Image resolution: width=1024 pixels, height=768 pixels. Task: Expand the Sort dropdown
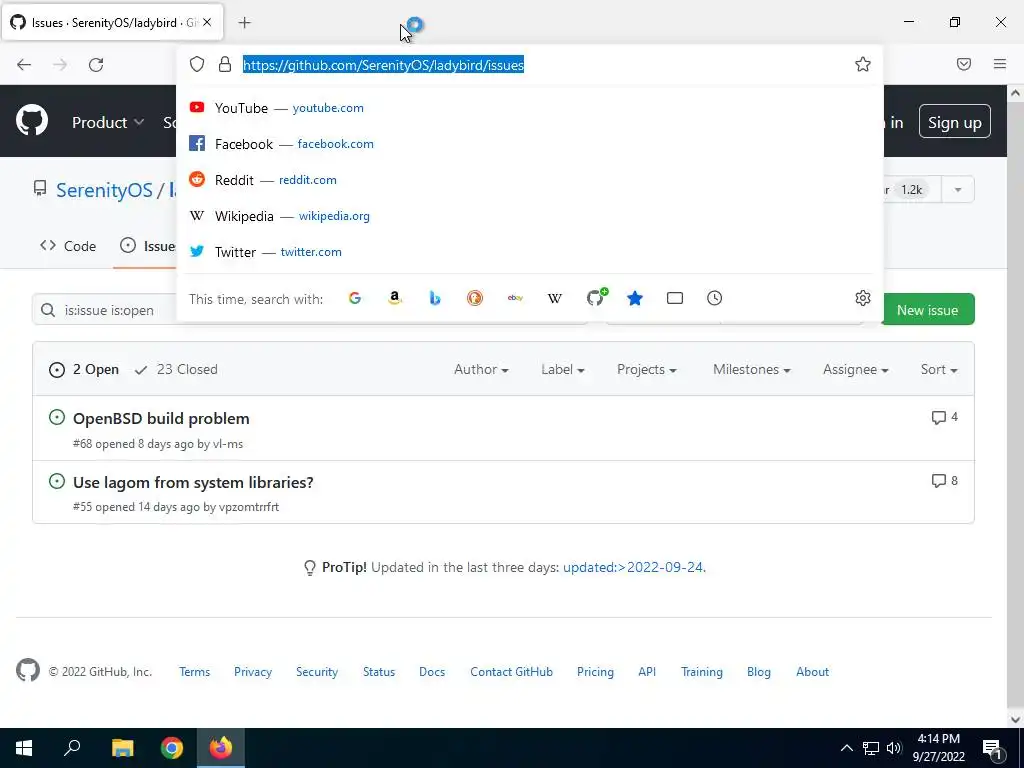(939, 370)
